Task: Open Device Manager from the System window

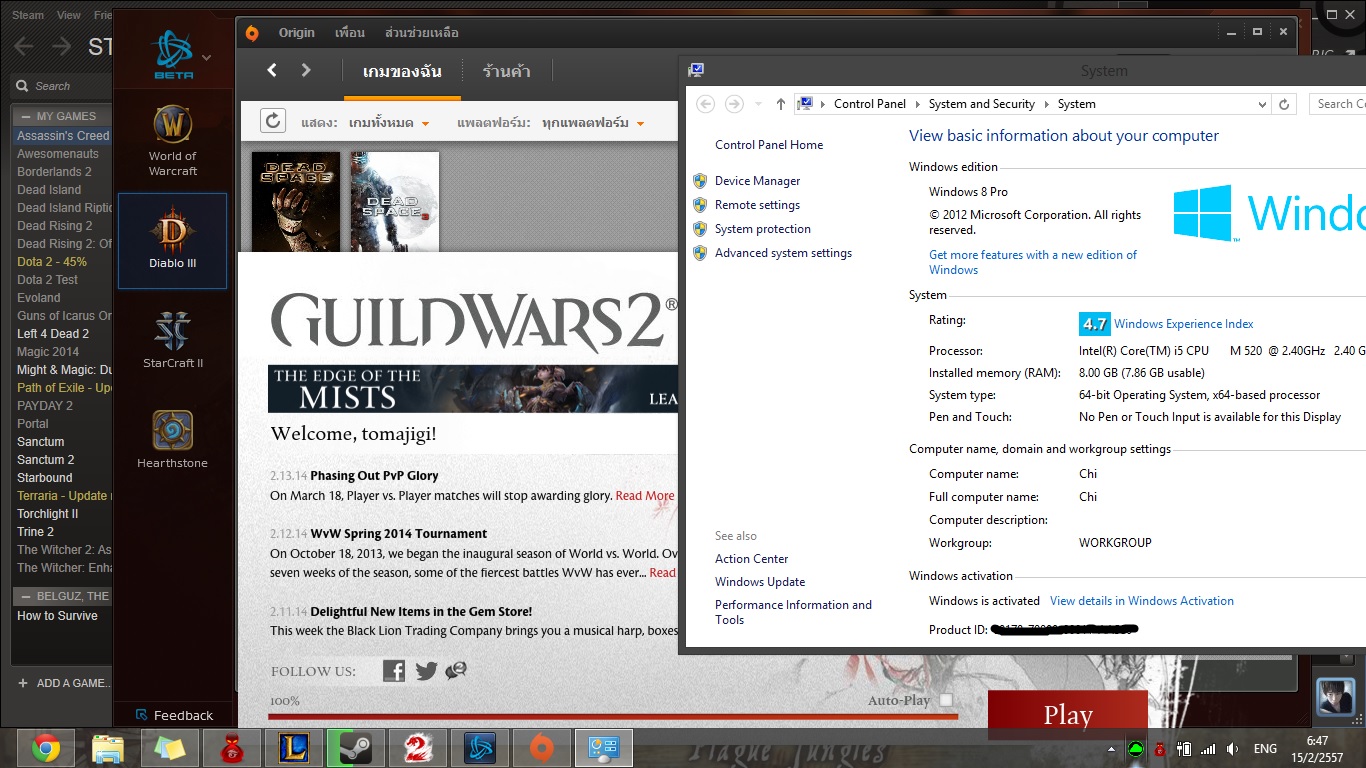Action: [x=757, y=181]
